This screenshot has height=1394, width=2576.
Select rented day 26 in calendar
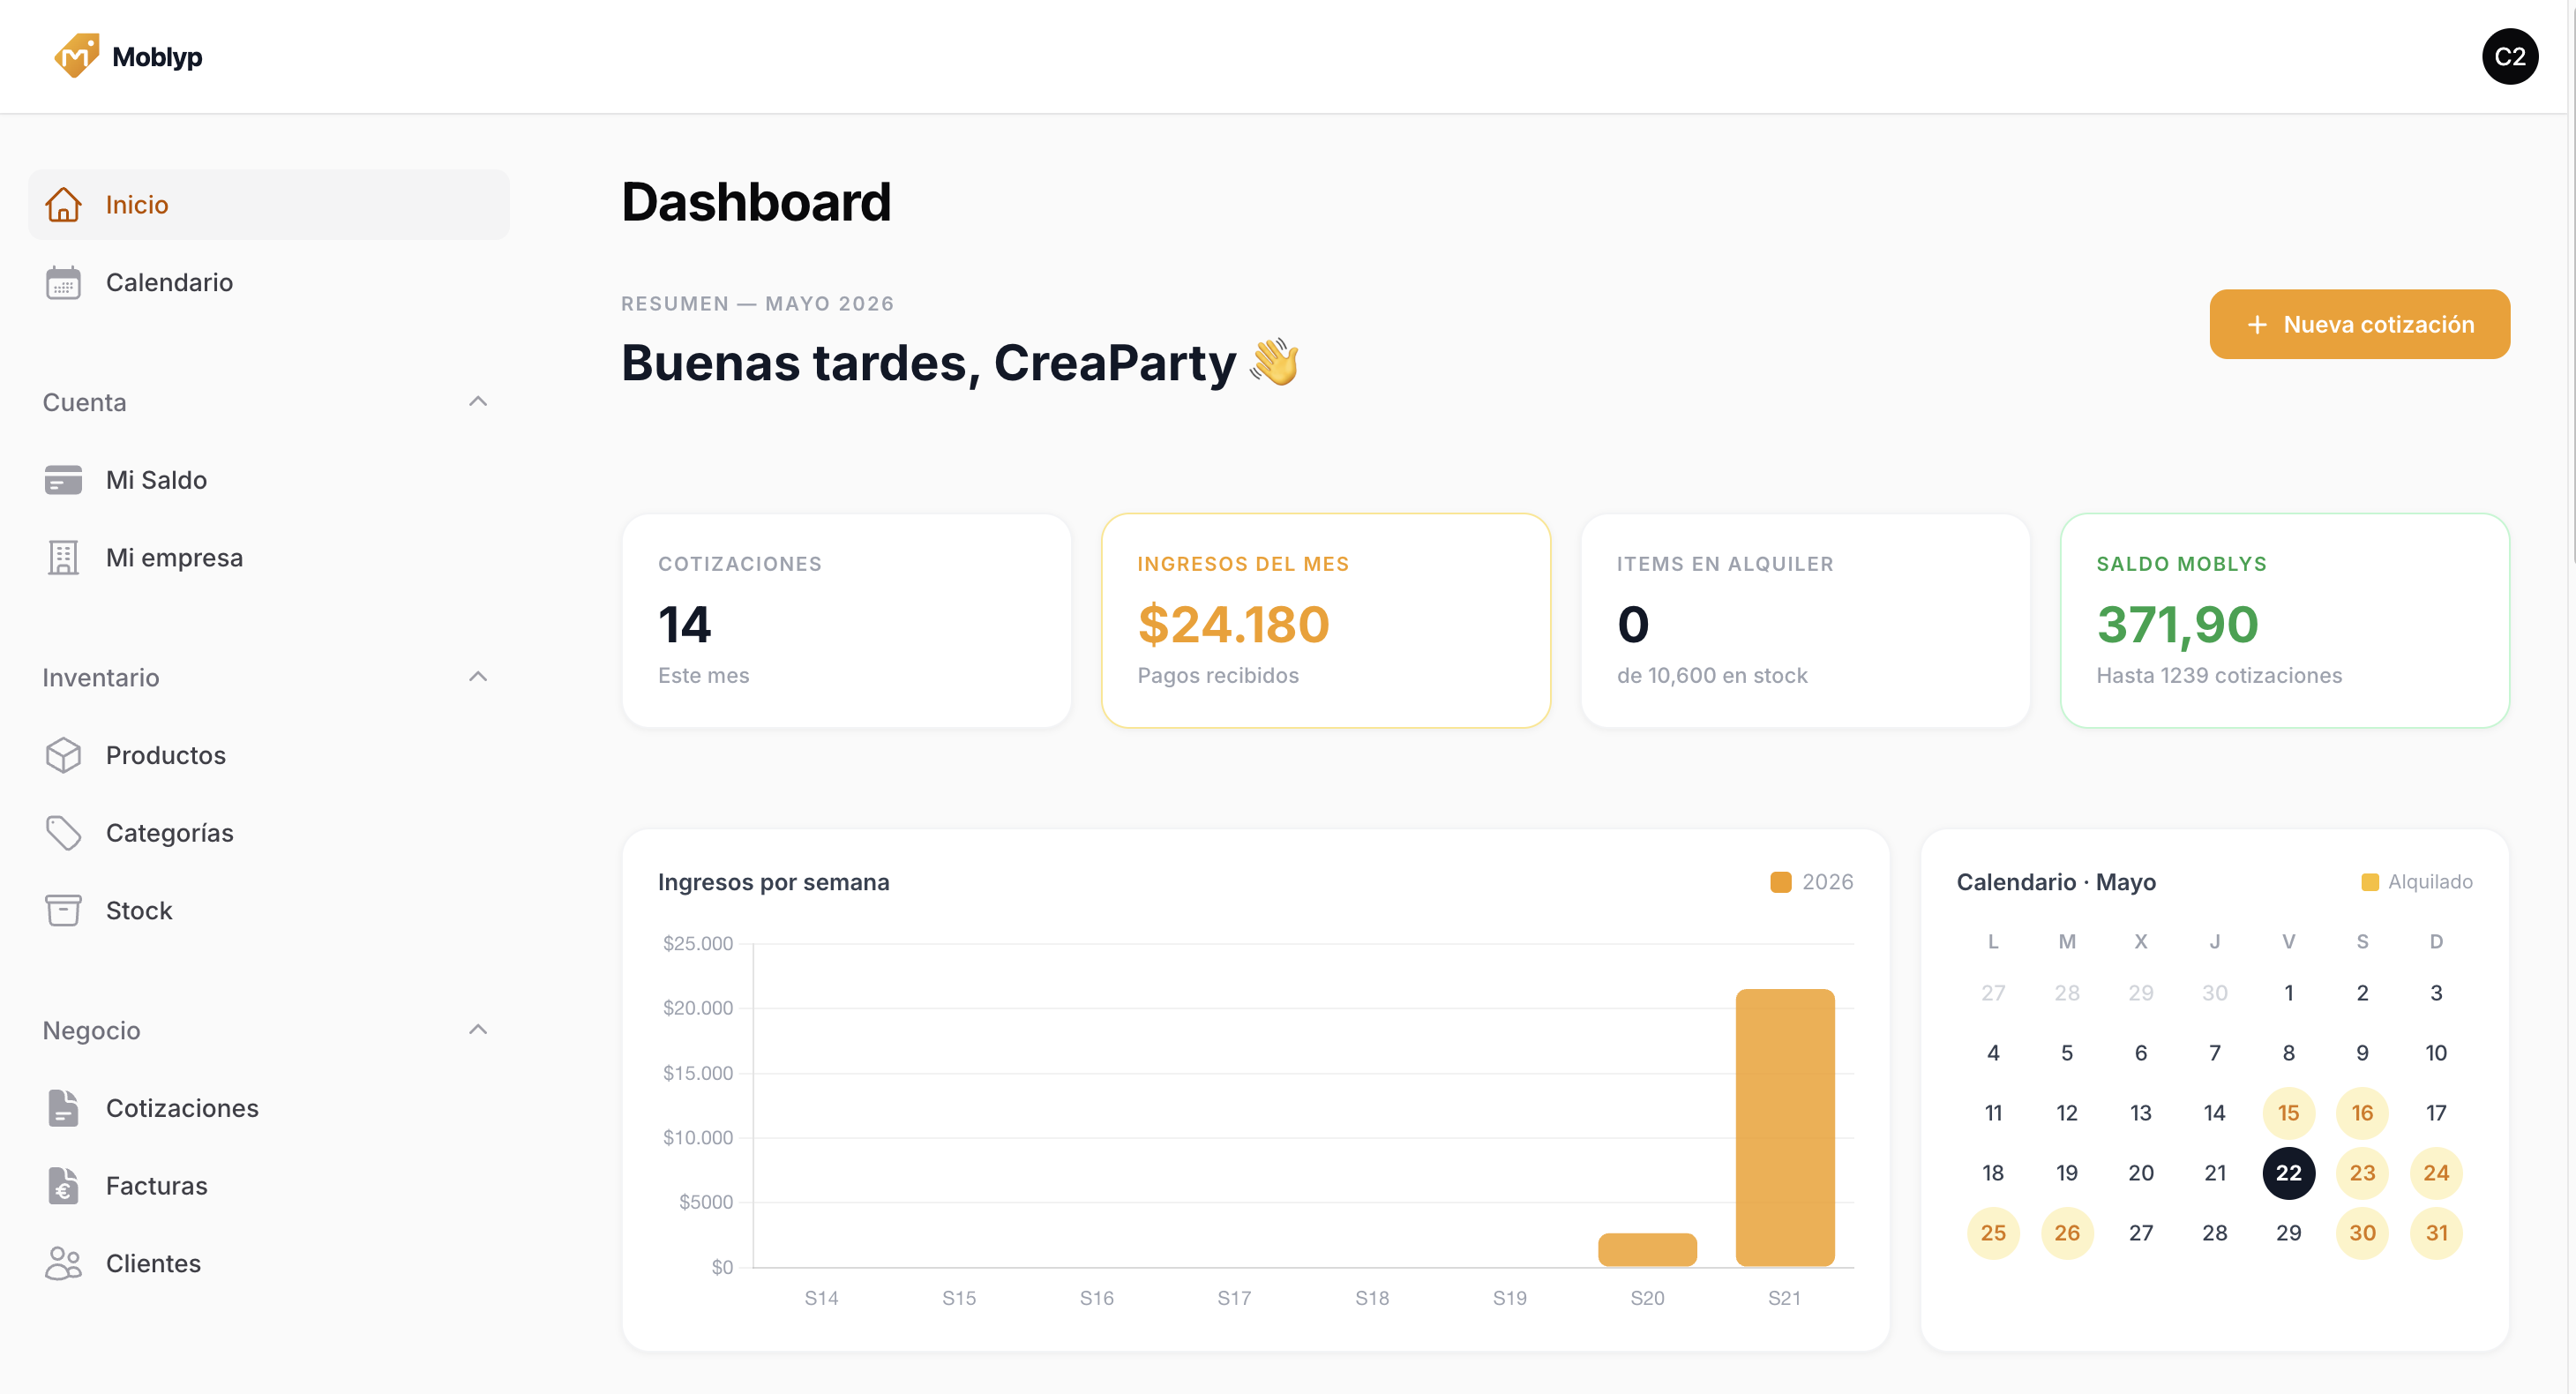coord(2067,1233)
